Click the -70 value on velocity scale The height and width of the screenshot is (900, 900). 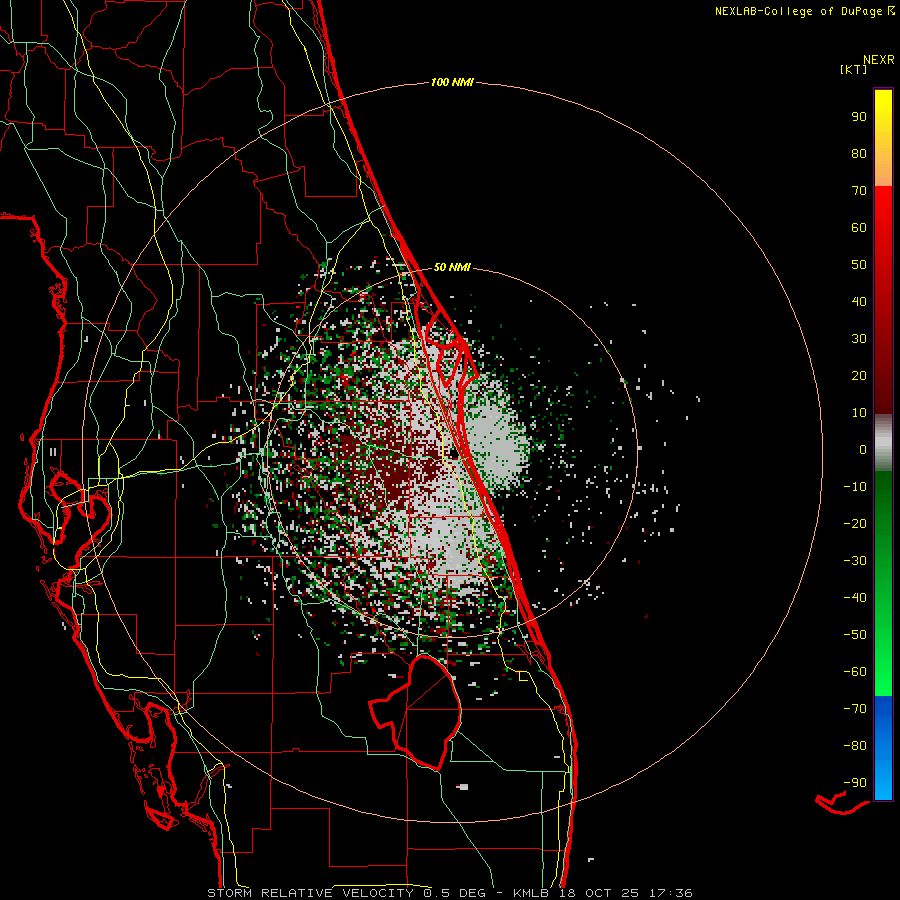tap(855, 709)
